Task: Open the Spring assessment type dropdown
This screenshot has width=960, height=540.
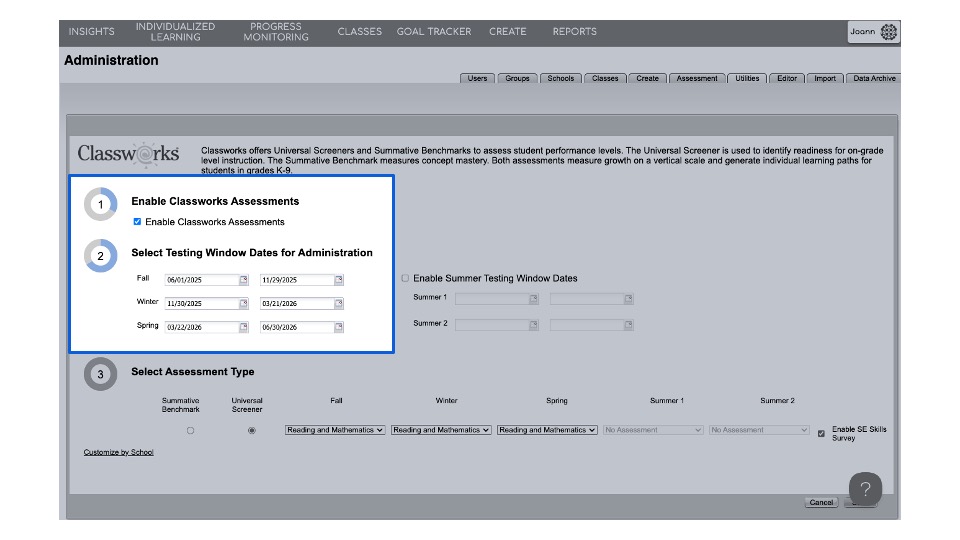Action: pyautogui.click(x=547, y=430)
